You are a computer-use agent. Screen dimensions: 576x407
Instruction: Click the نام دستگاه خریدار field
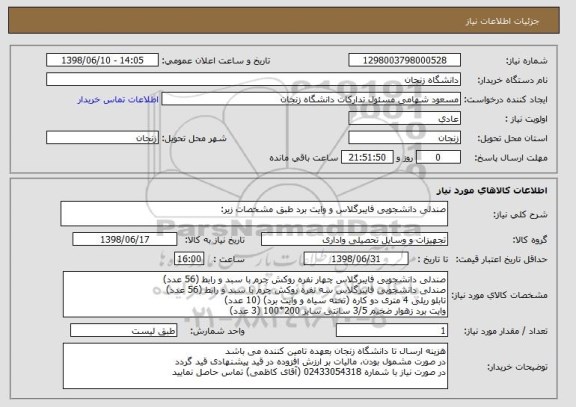253,80
